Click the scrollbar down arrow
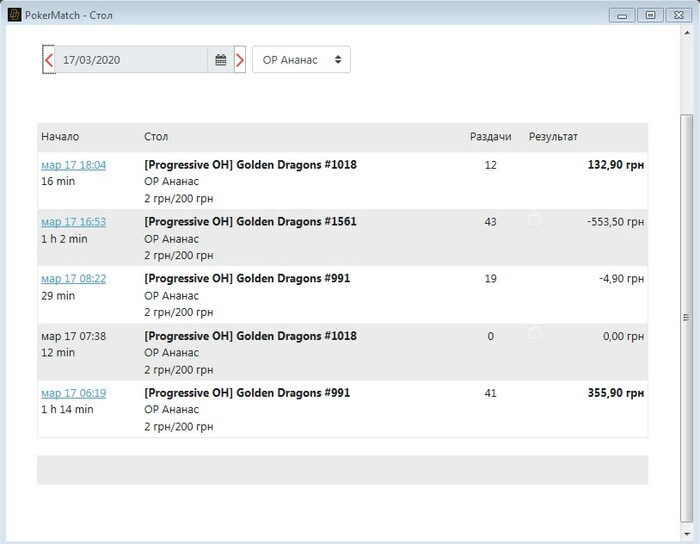 coord(686,534)
